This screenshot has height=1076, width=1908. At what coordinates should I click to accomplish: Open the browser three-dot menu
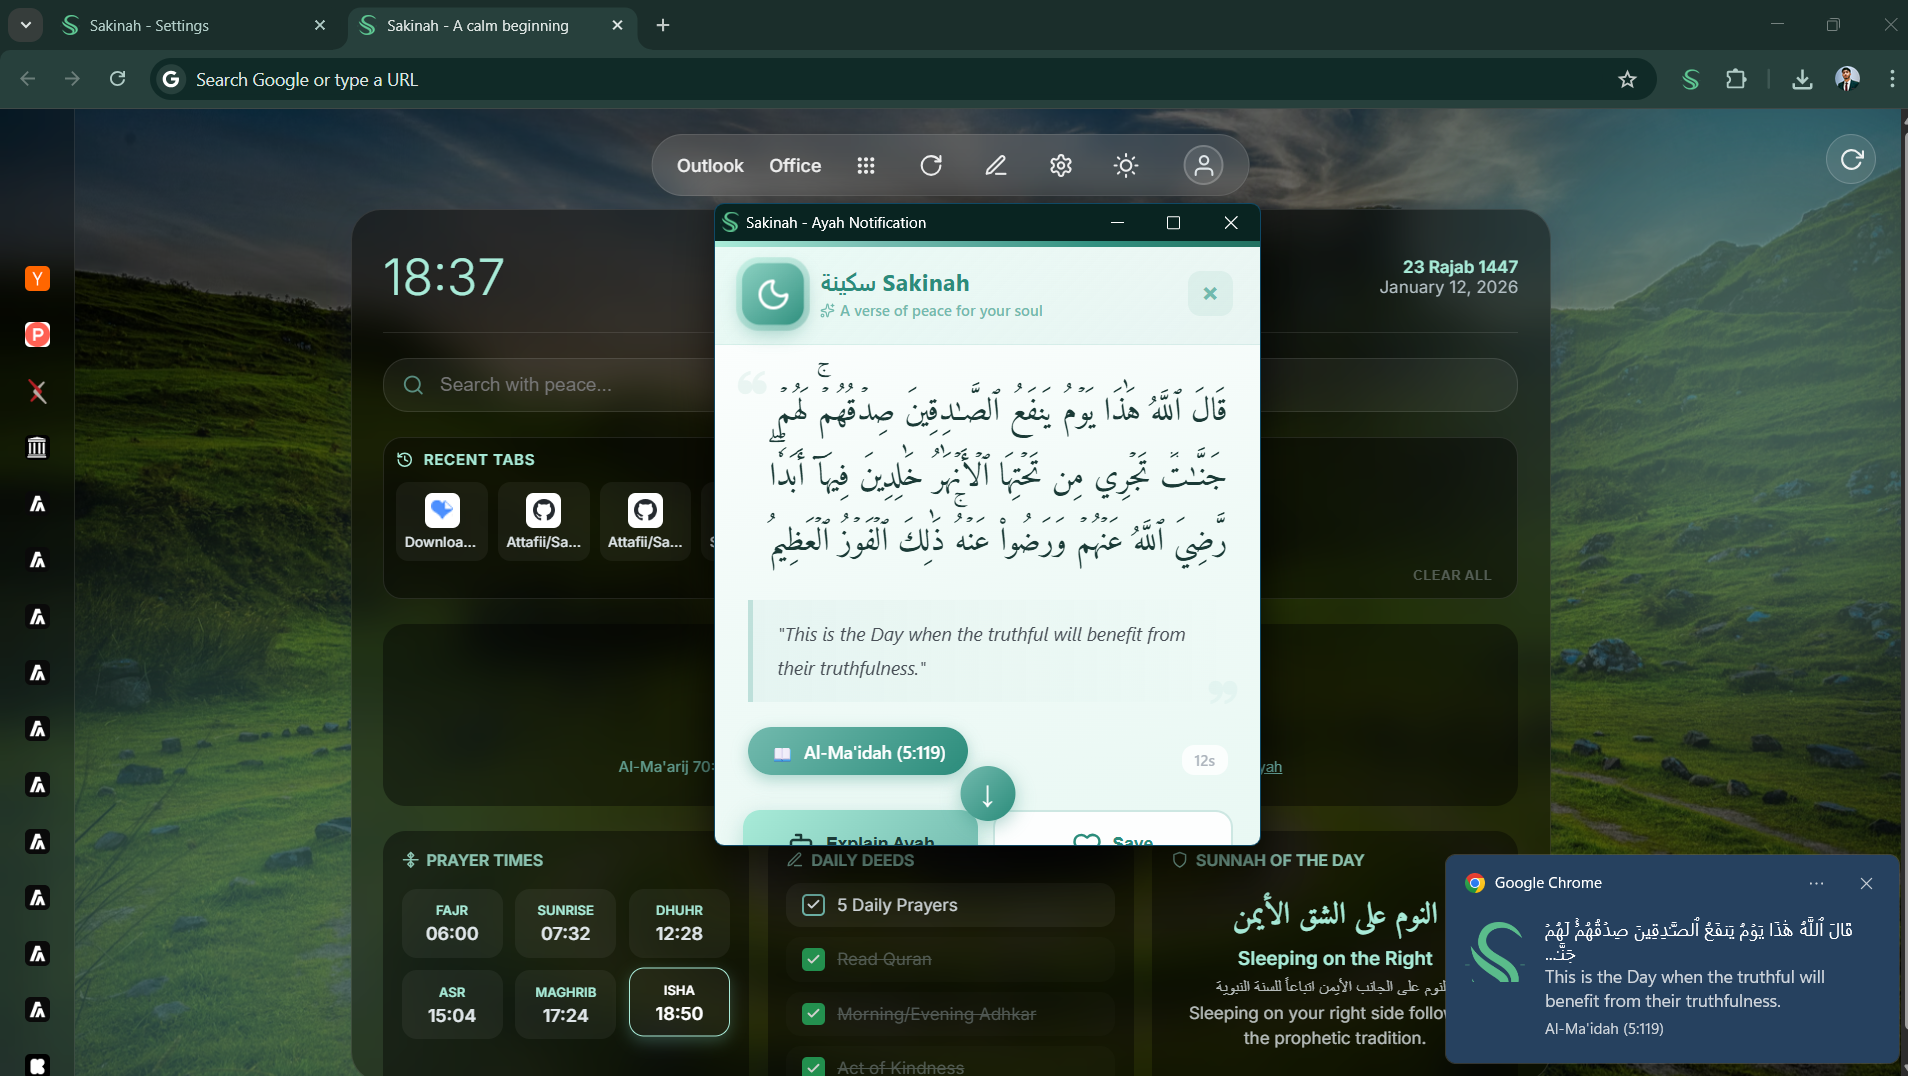tap(1891, 79)
